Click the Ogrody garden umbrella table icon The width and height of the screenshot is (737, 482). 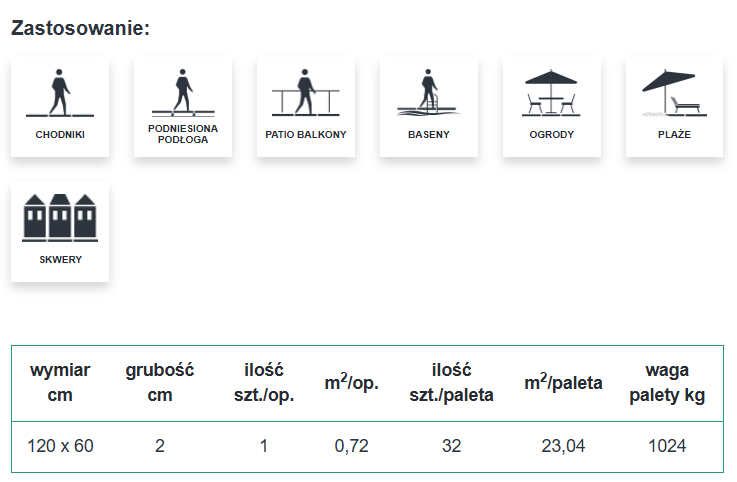tap(551, 93)
